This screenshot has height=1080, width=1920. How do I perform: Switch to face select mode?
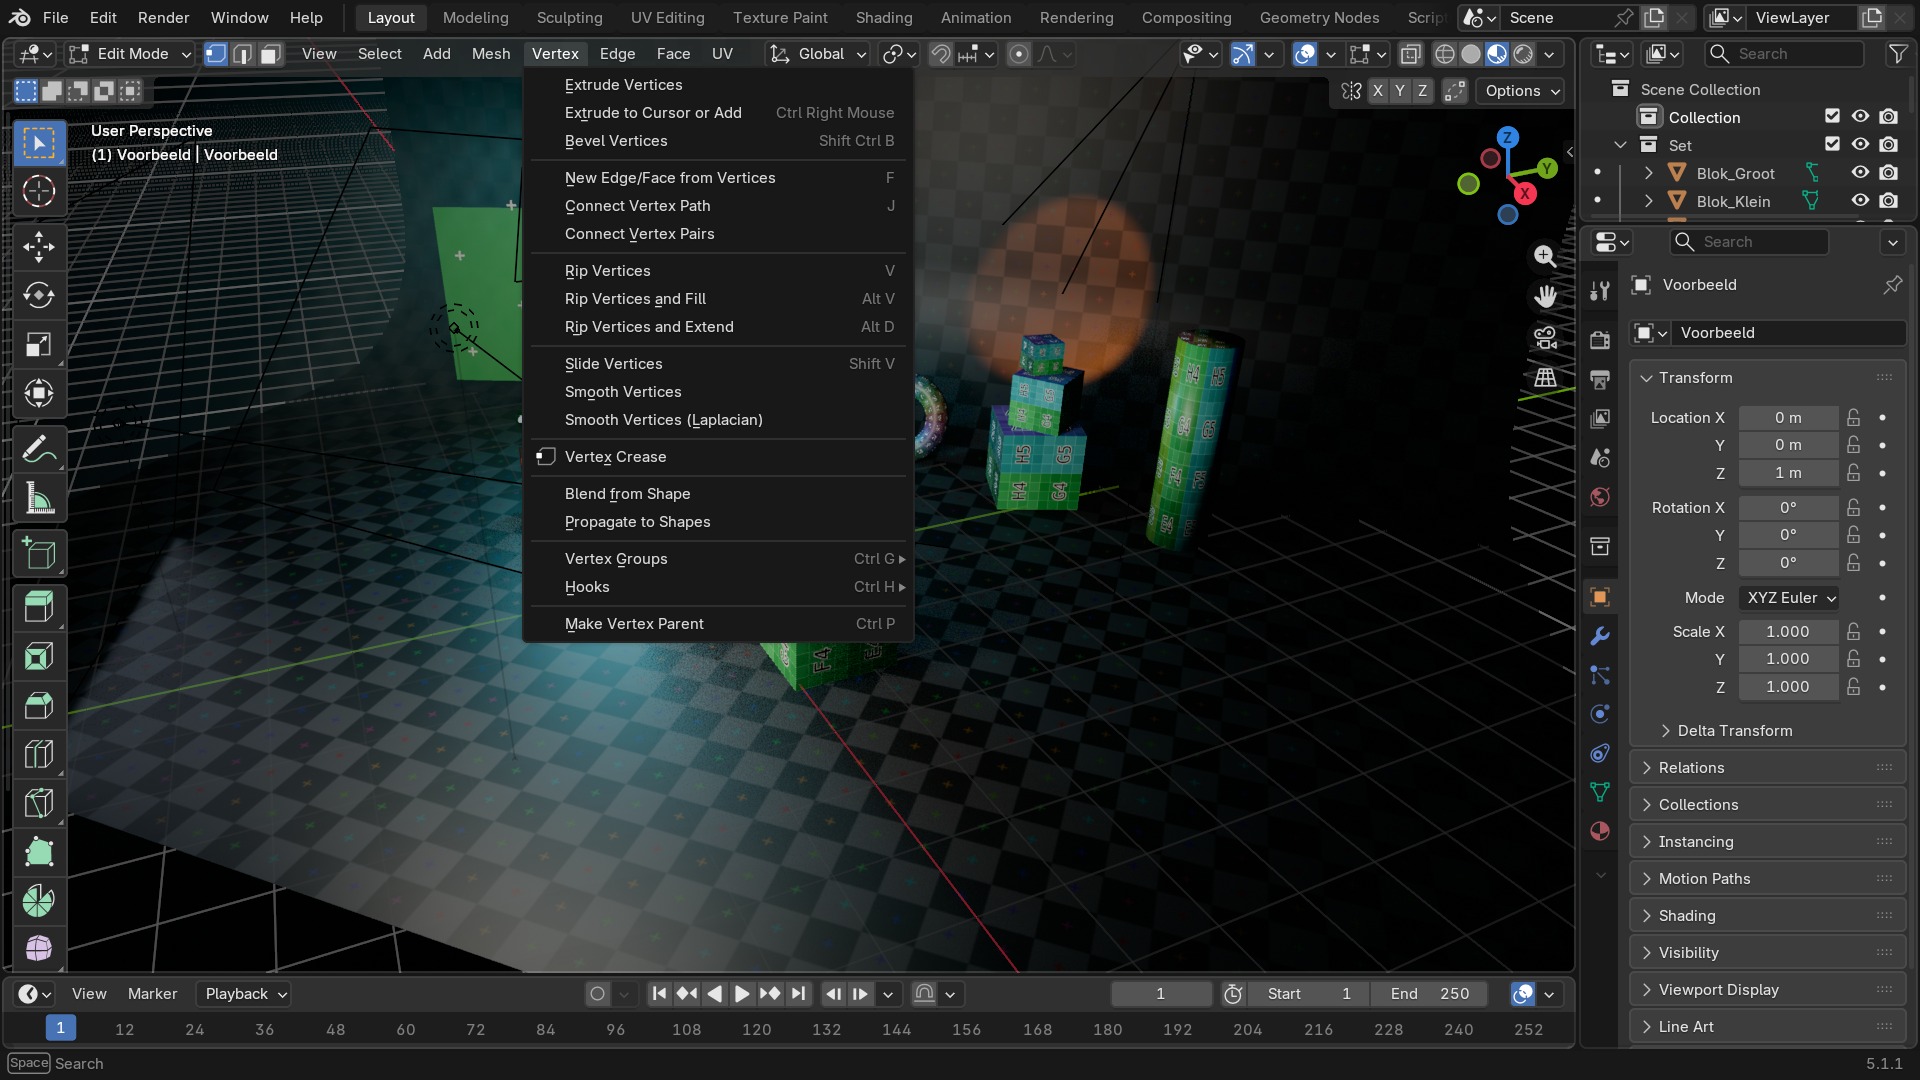point(270,54)
